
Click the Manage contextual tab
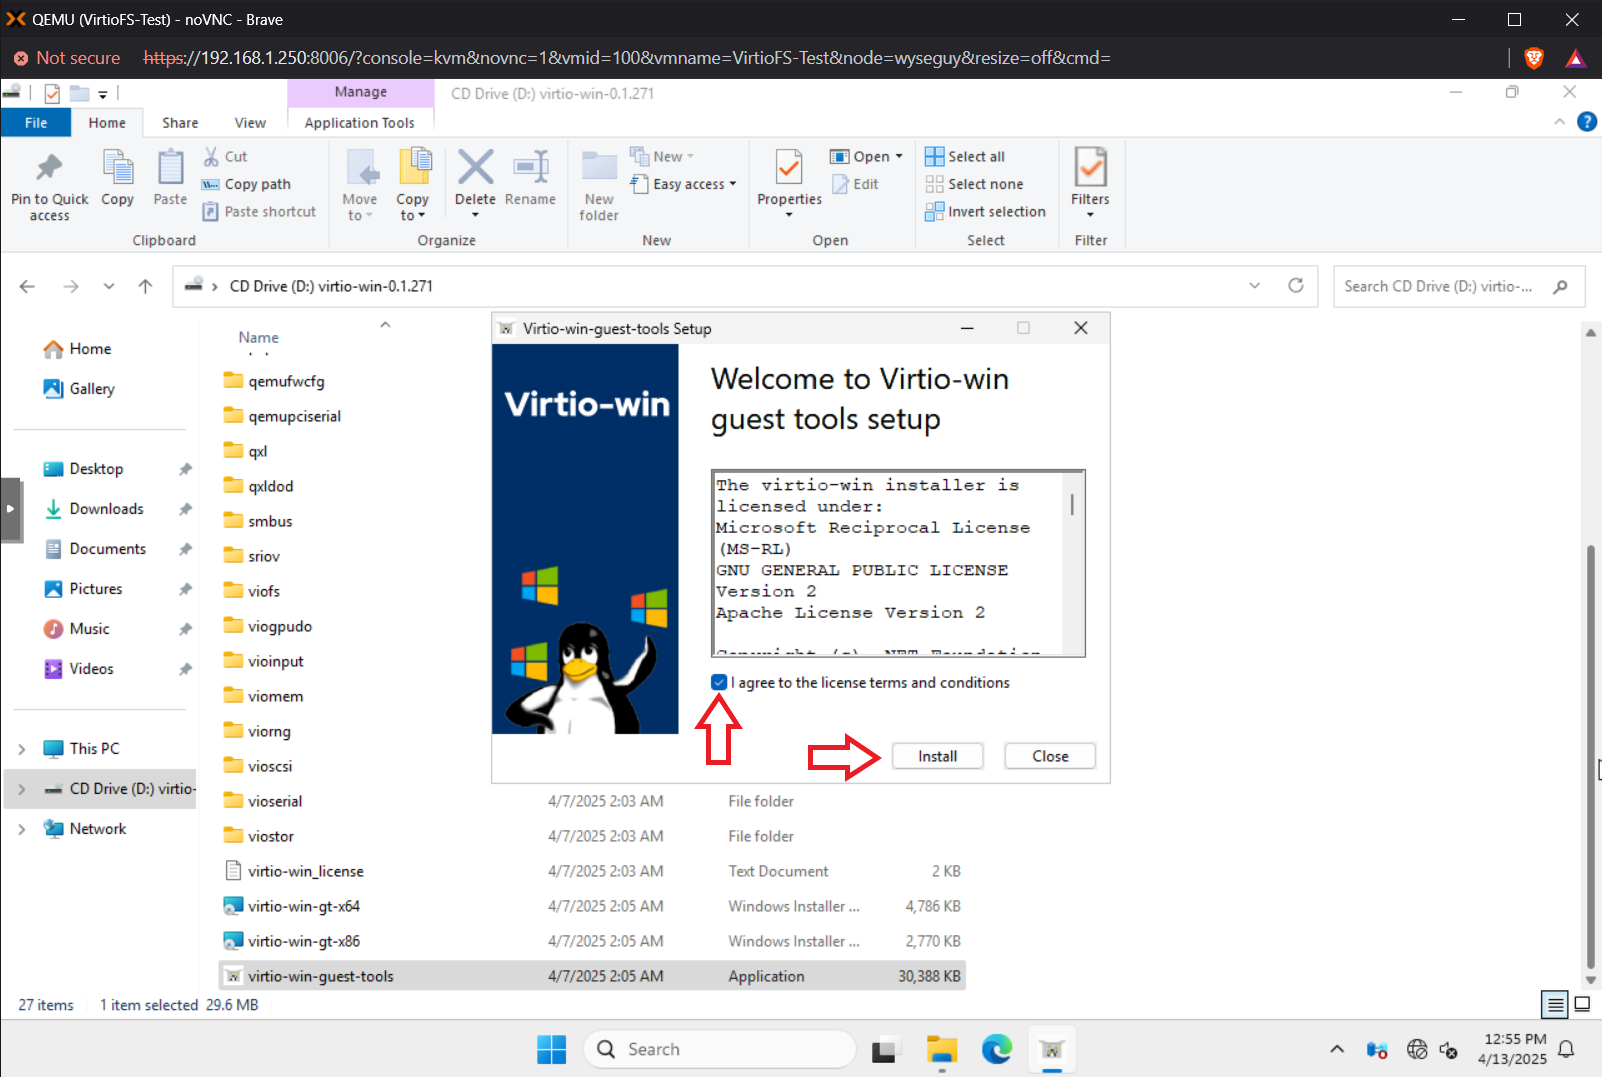tap(360, 92)
